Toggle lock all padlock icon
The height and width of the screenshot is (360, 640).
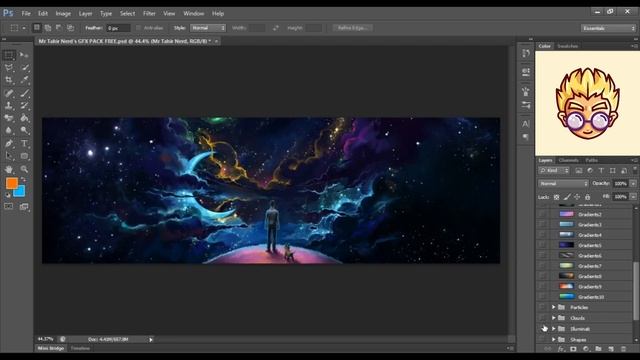click(x=588, y=197)
